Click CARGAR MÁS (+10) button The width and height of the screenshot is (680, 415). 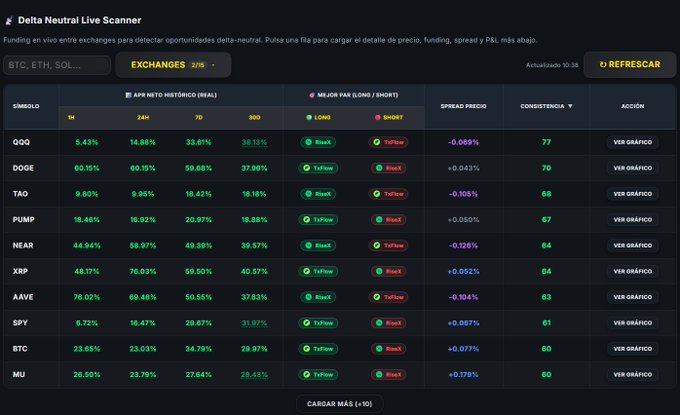coord(340,404)
